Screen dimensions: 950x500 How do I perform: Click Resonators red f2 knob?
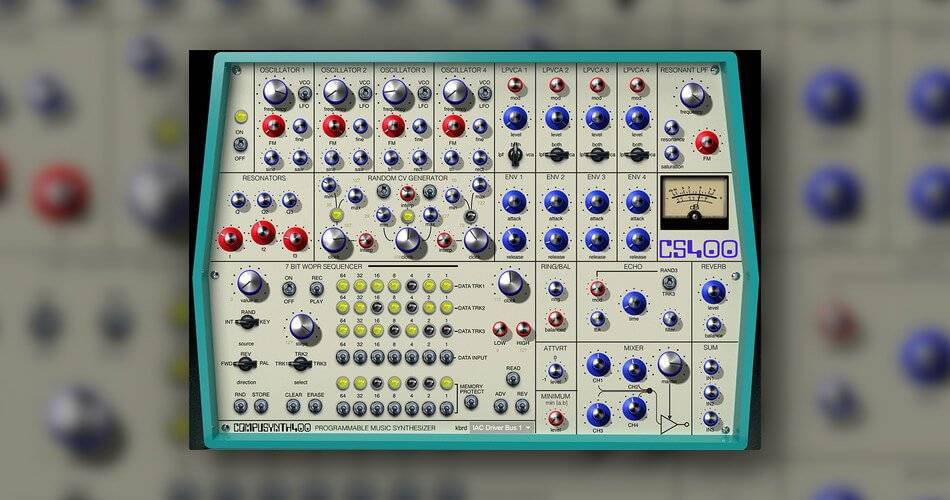[x=263, y=233]
